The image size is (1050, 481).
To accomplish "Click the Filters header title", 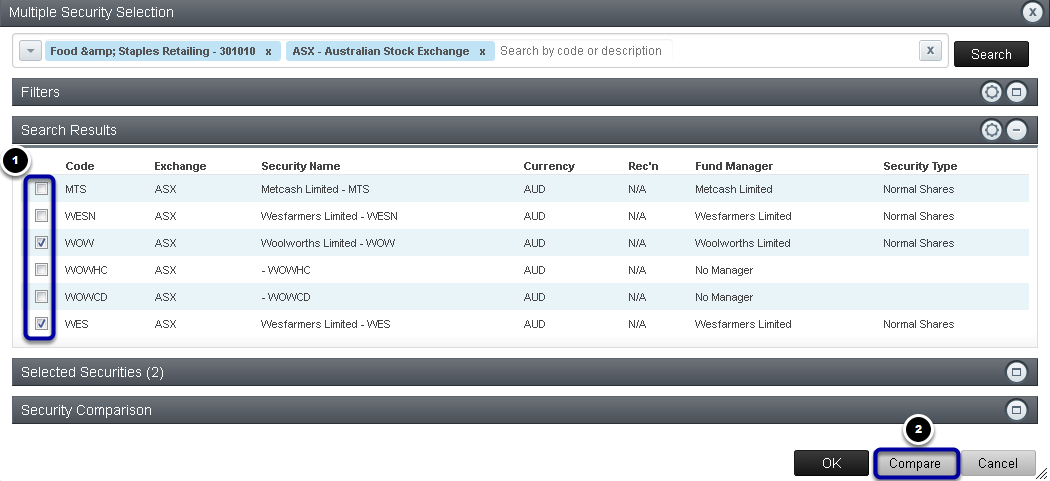I will click(40, 92).
